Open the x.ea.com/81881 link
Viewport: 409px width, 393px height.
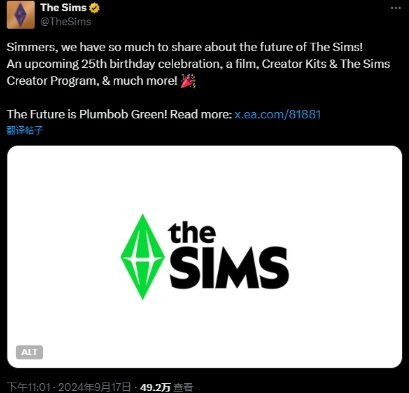(x=277, y=114)
